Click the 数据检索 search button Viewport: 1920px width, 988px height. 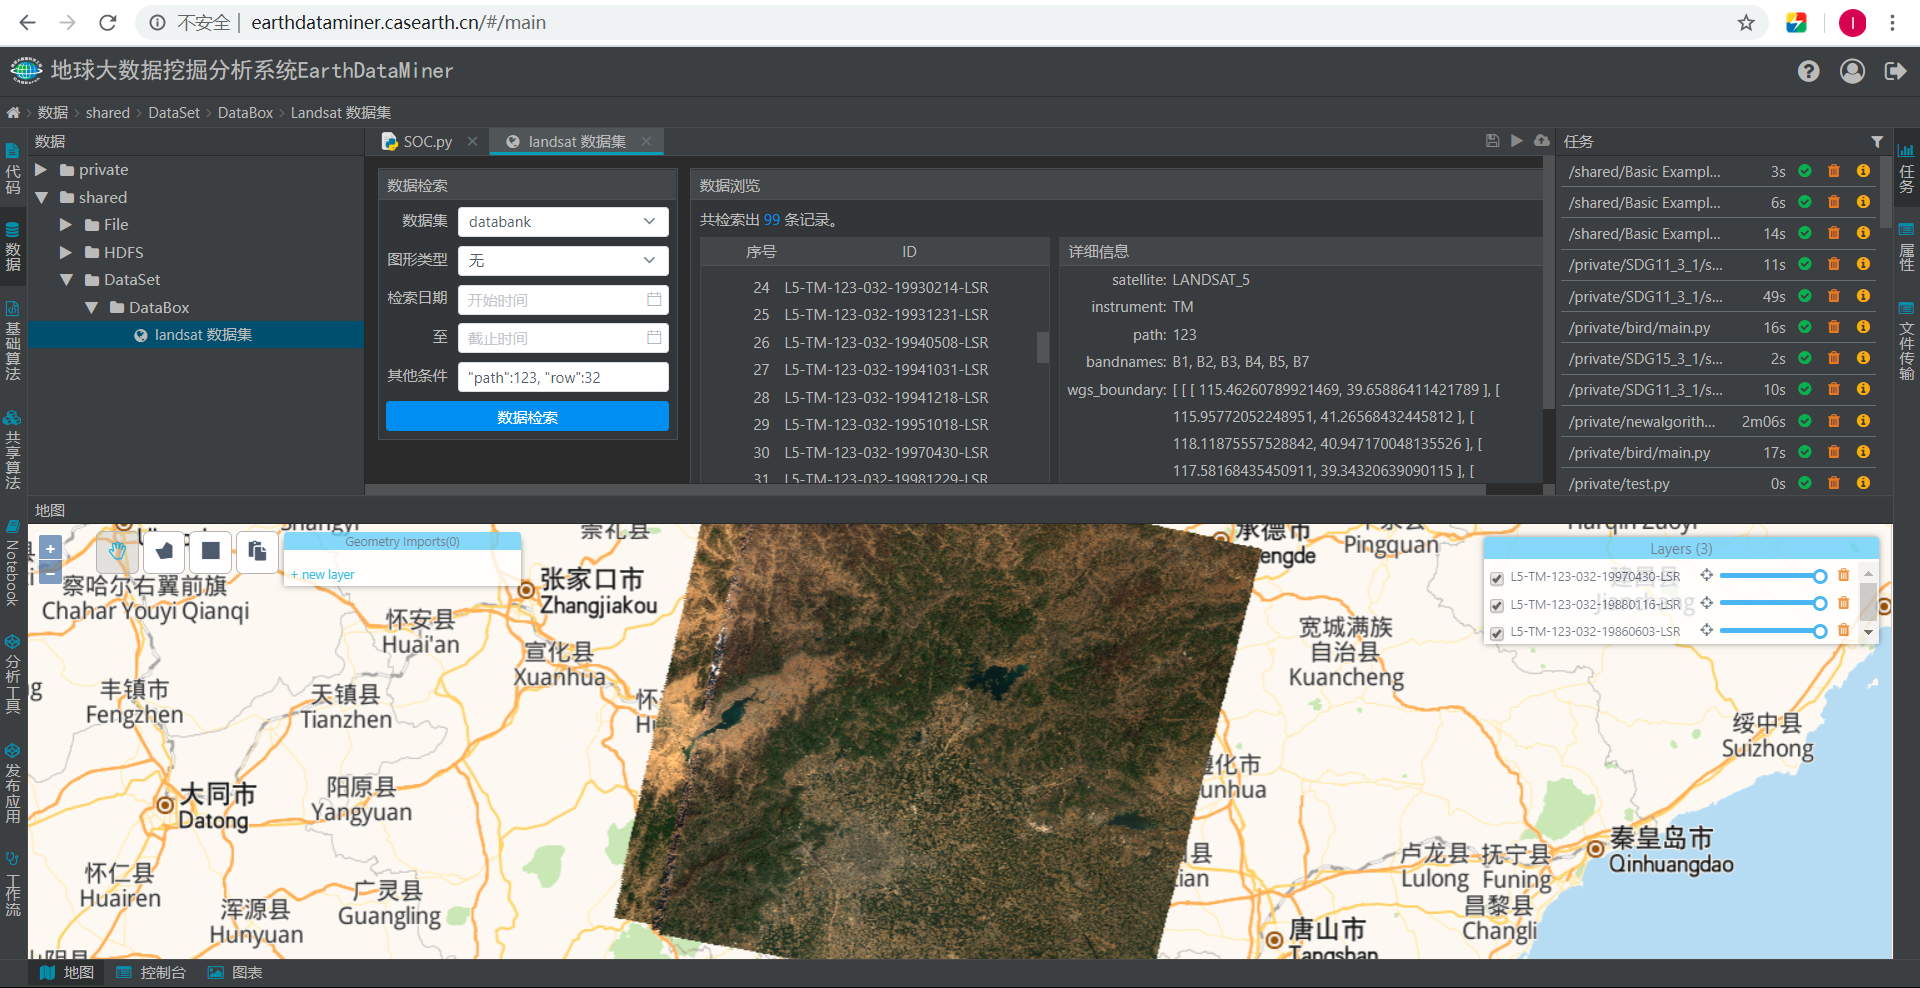click(x=527, y=417)
